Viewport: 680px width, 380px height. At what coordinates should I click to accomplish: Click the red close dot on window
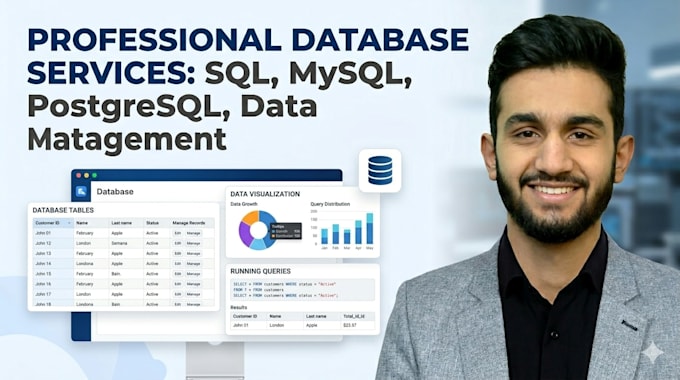[x=79, y=175]
